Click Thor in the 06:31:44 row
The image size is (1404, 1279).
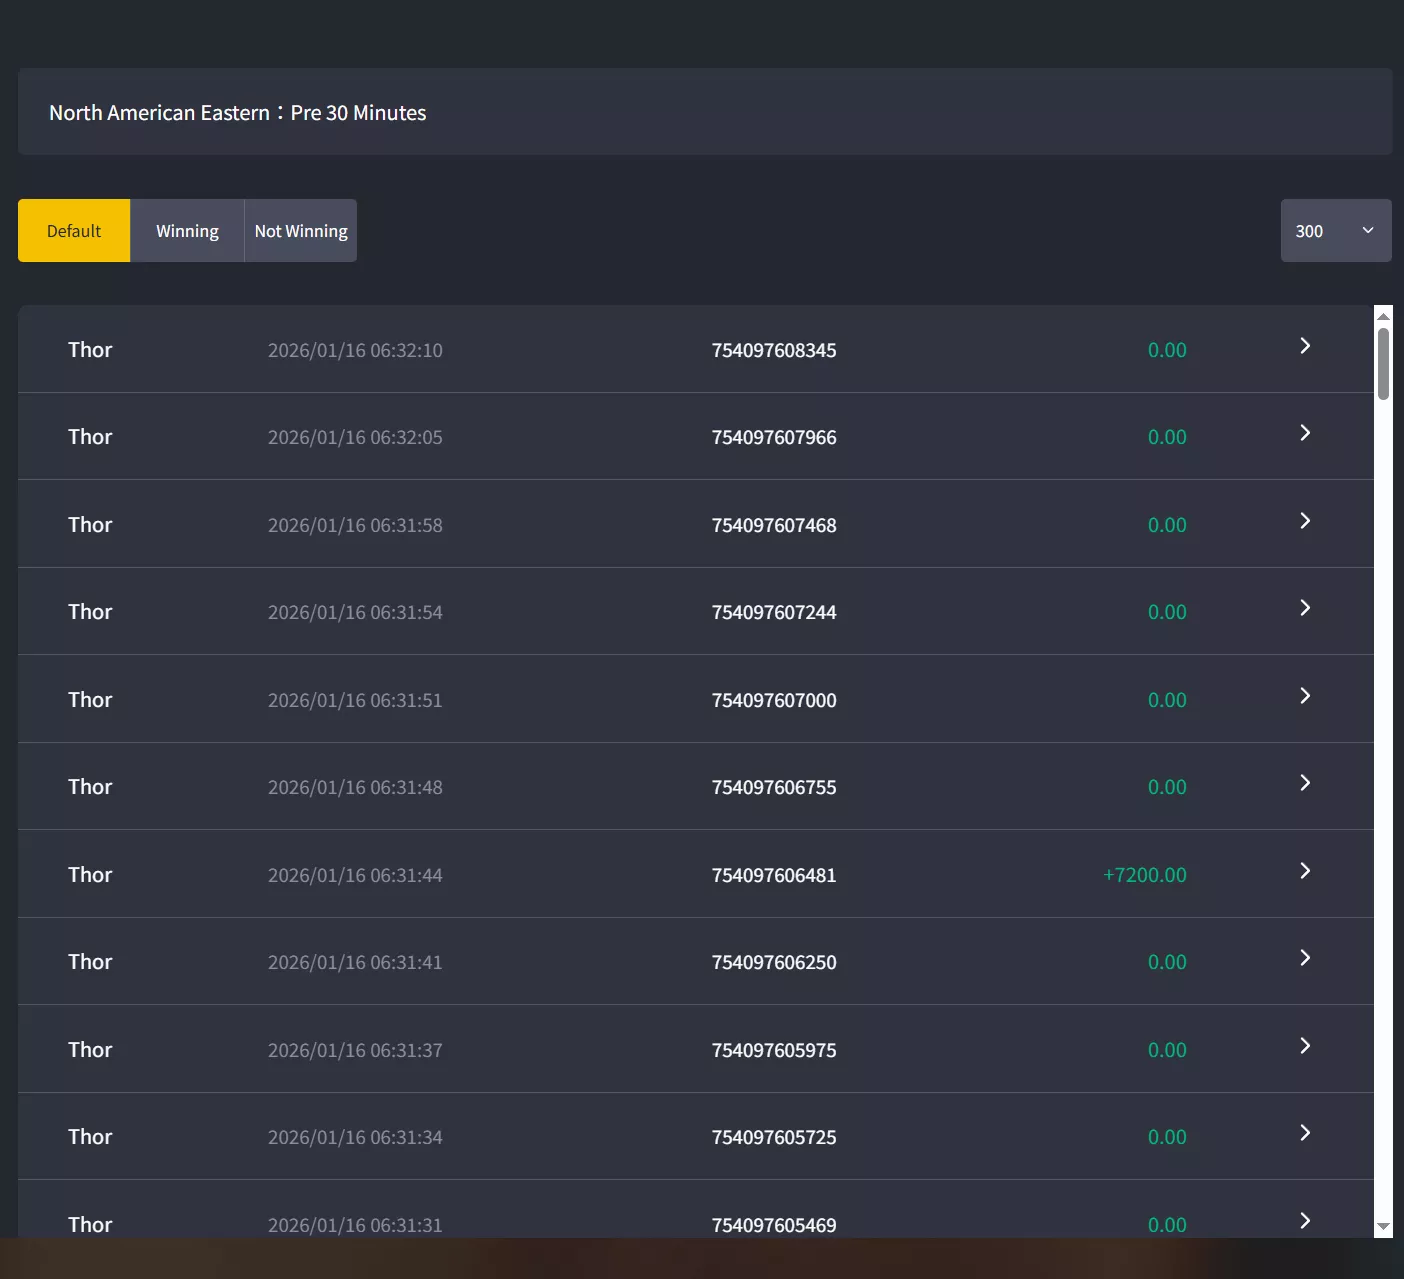click(x=90, y=875)
